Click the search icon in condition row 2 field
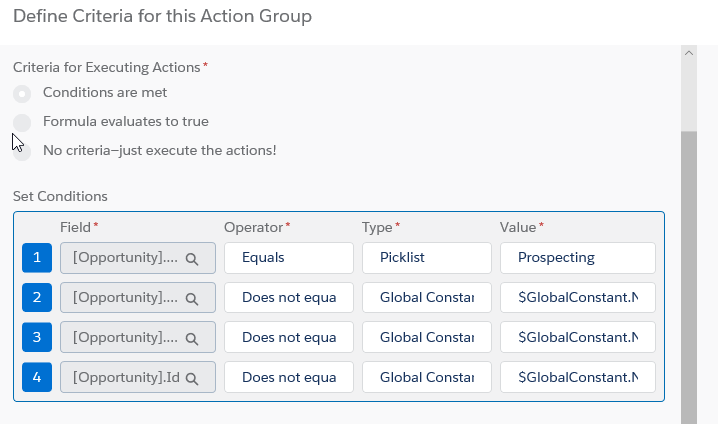 193,298
